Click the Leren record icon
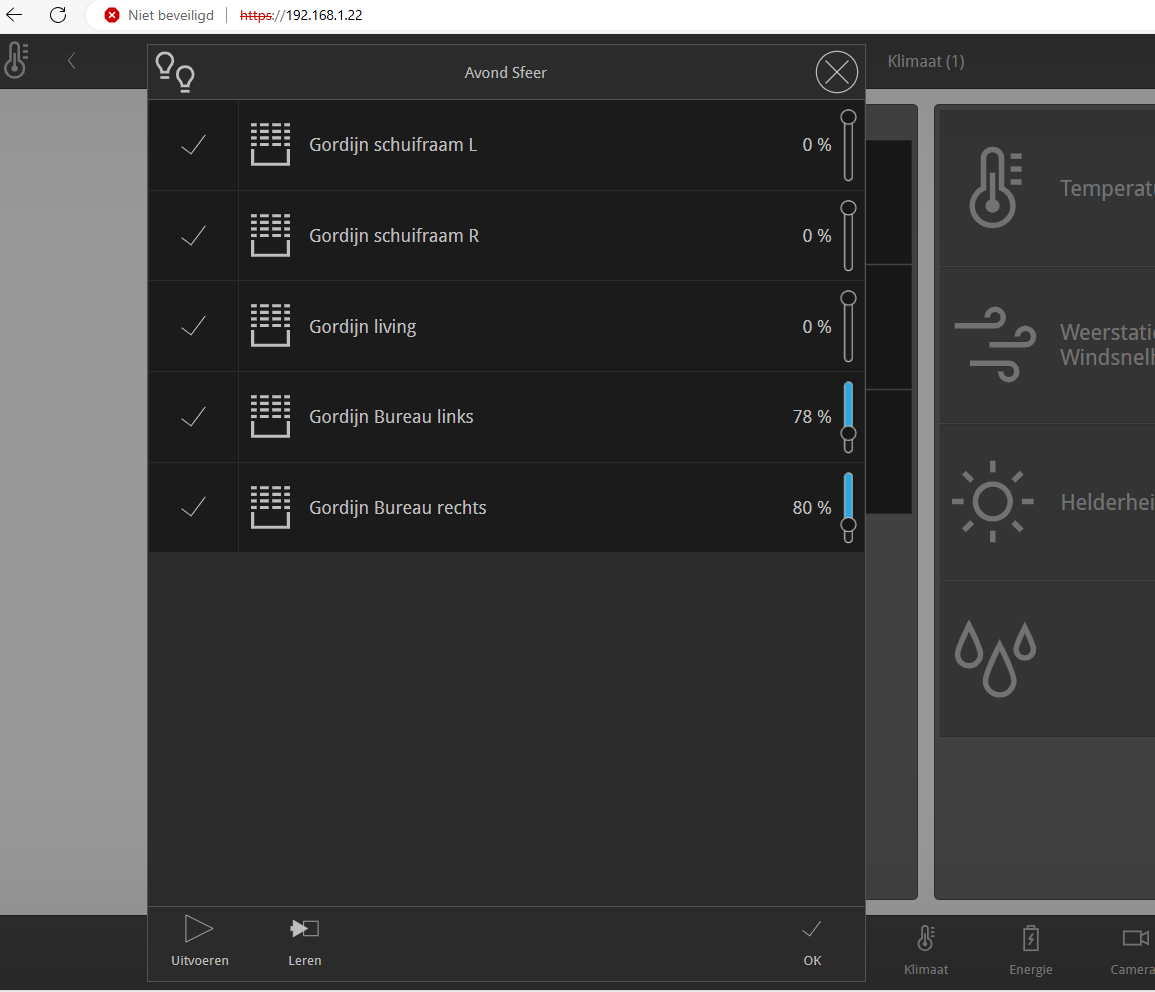The height and width of the screenshot is (992, 1155). (x=304, y=930)
